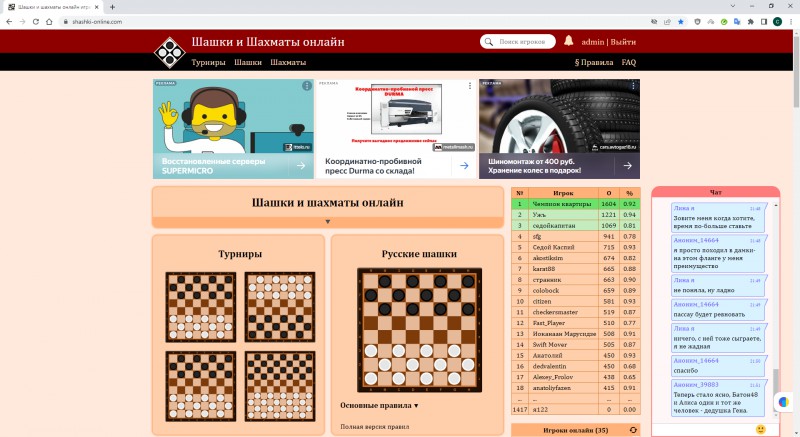Refresh the online players list
The image size is (800, 437).
click(x=633, y=430)
